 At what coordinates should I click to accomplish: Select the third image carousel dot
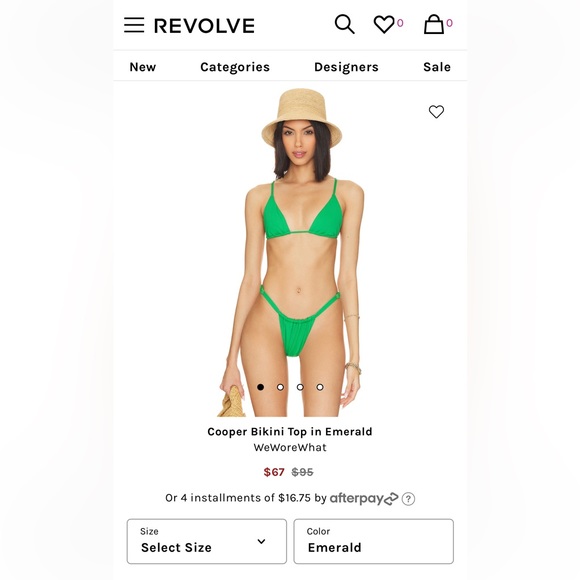tap(300, 387)
